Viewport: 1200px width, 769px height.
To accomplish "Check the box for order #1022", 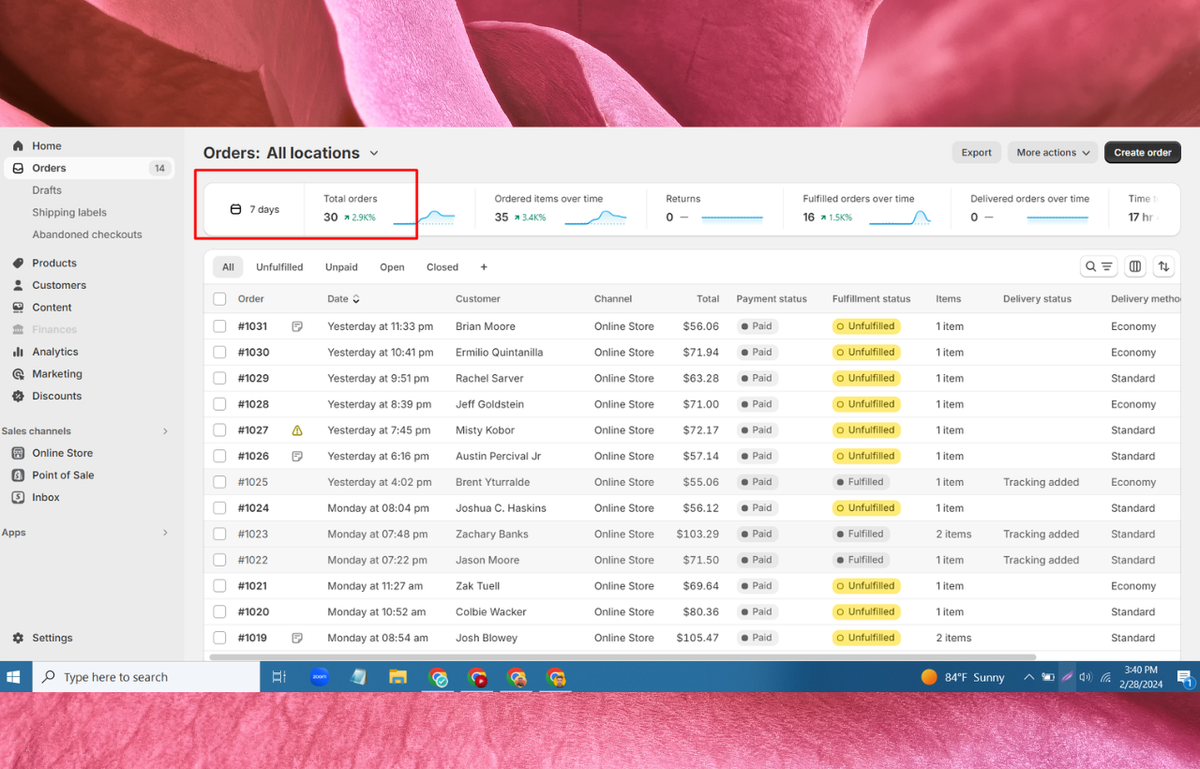I will tap(220, 560).
